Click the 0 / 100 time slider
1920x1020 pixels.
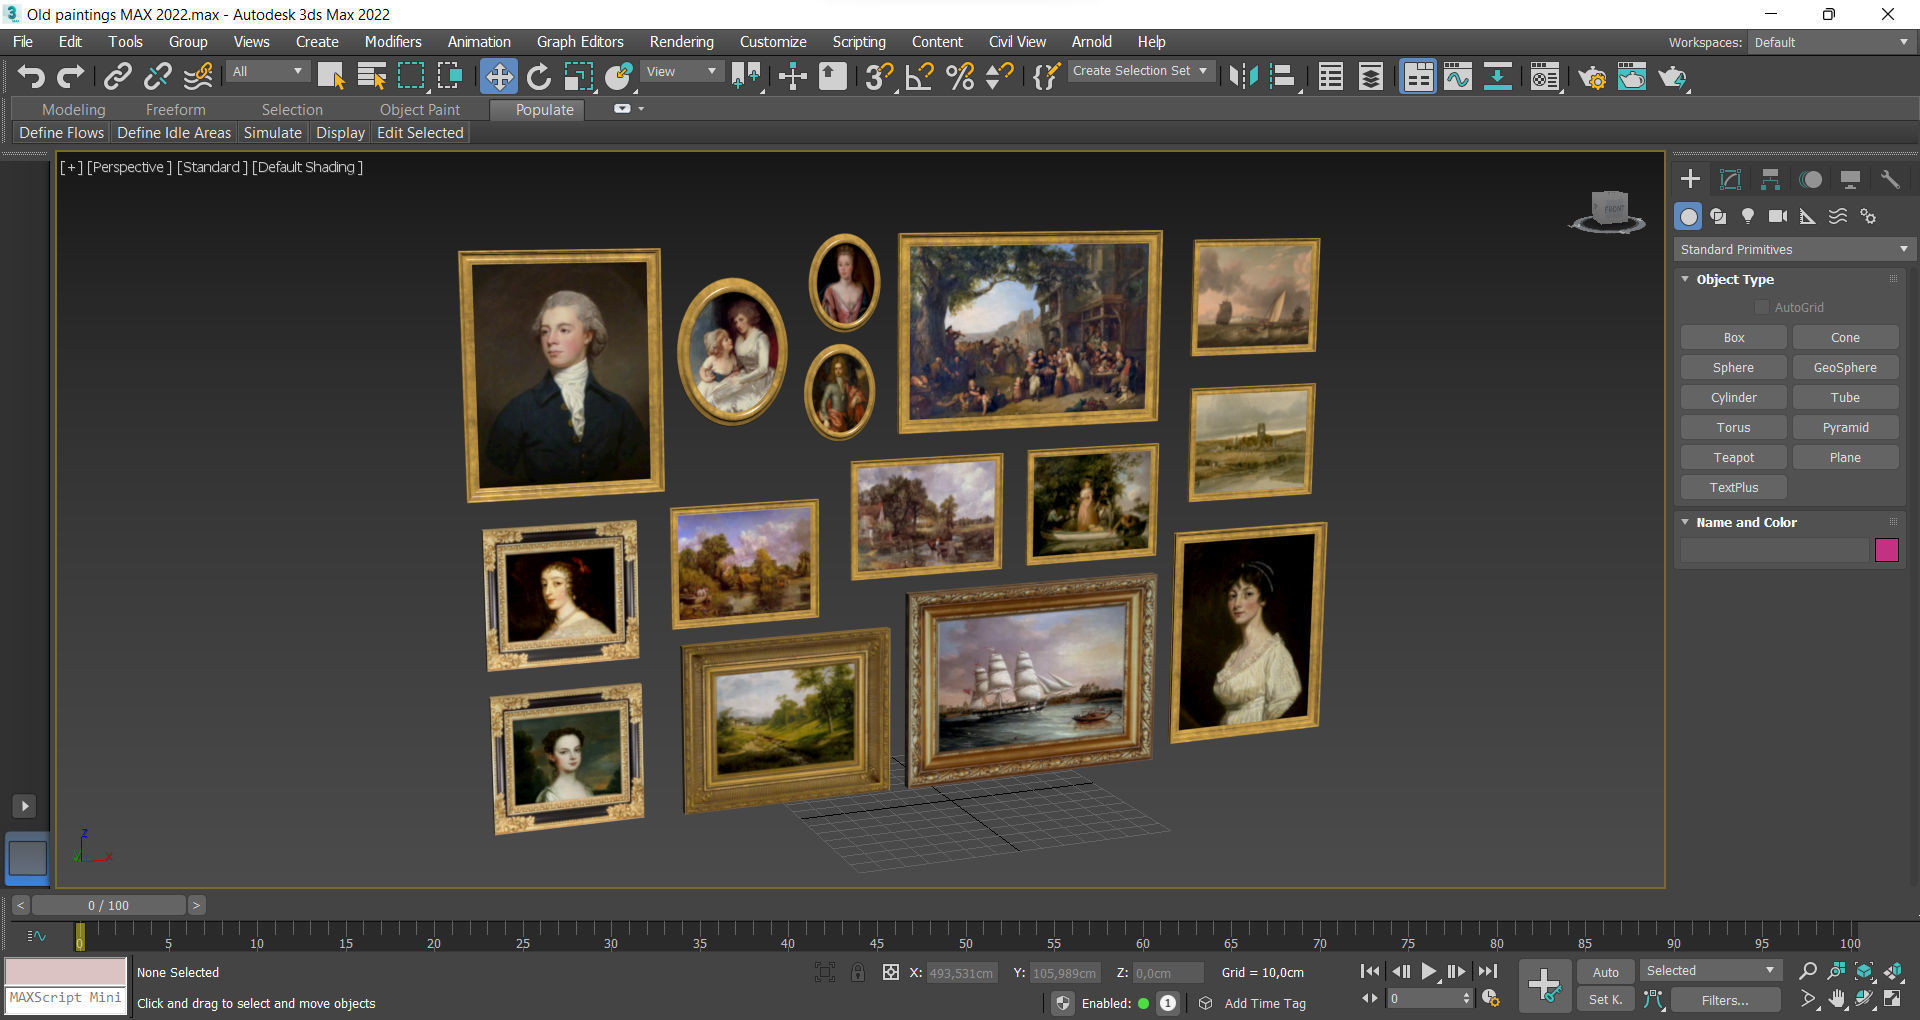pyautogui.click(x=108, y=905)
